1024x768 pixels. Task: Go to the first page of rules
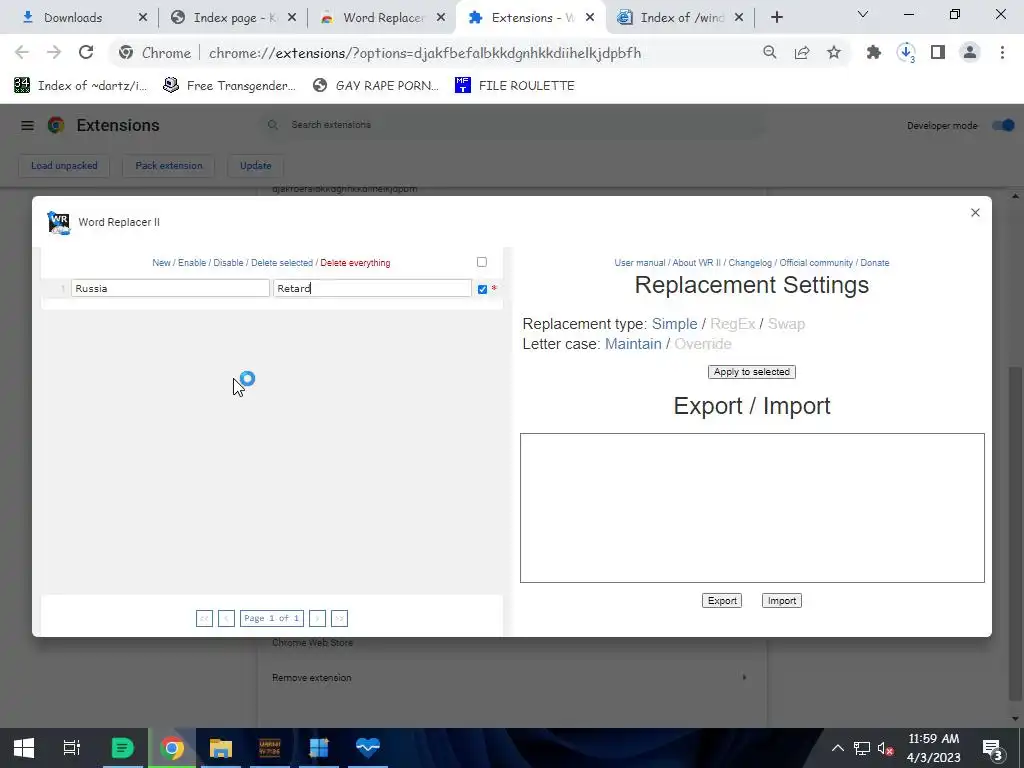(204, 618)
